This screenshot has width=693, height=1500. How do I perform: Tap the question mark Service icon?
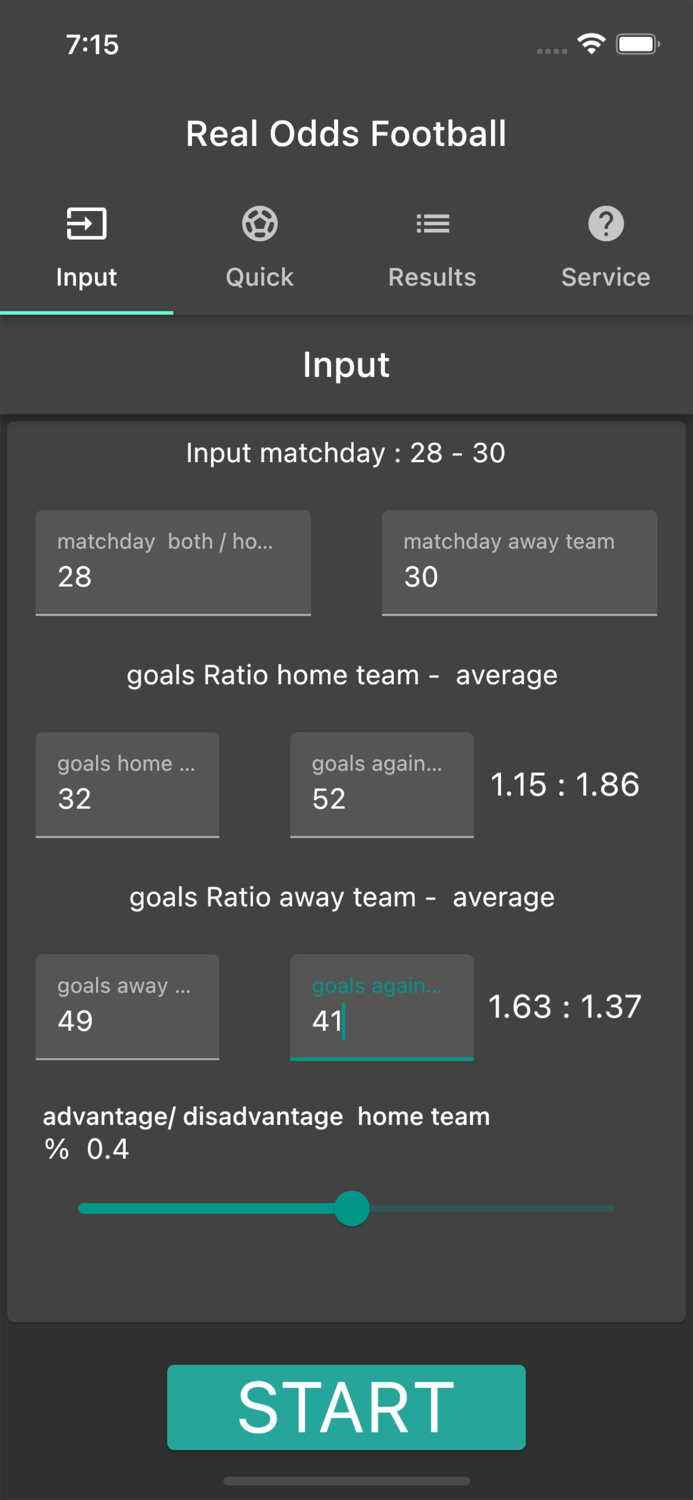606,223
